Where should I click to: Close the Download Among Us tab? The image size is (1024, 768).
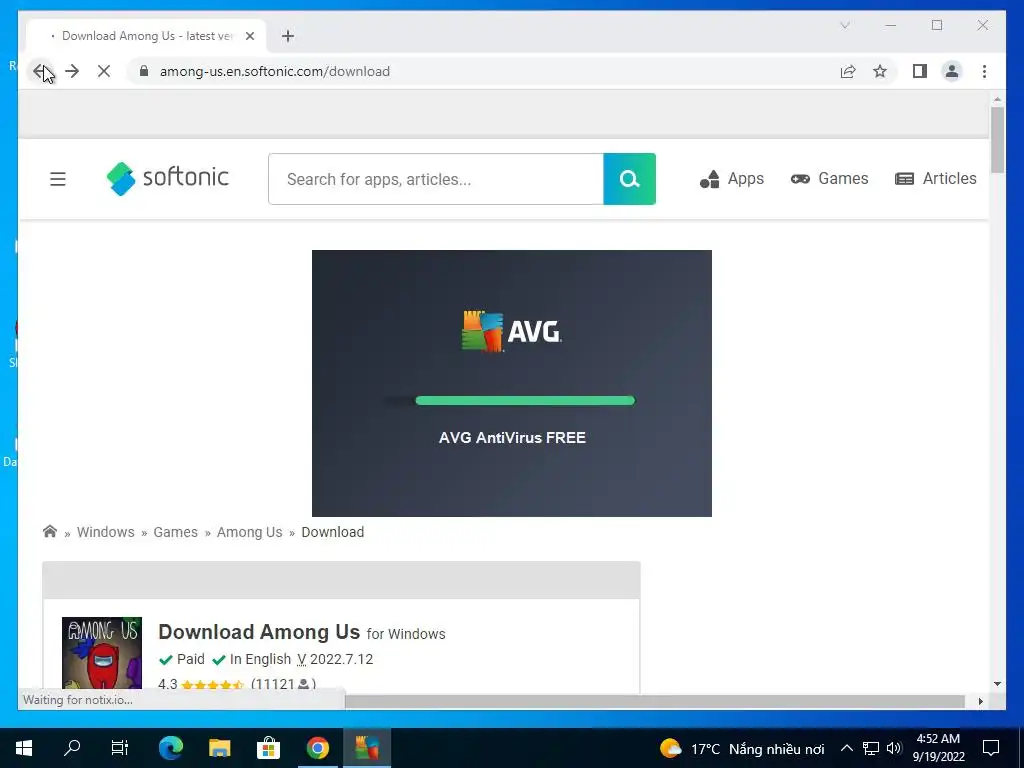click(x=249, y=36)
